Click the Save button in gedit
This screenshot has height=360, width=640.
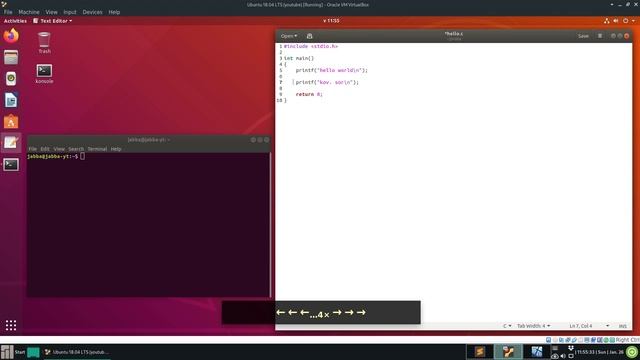[583, 36]
